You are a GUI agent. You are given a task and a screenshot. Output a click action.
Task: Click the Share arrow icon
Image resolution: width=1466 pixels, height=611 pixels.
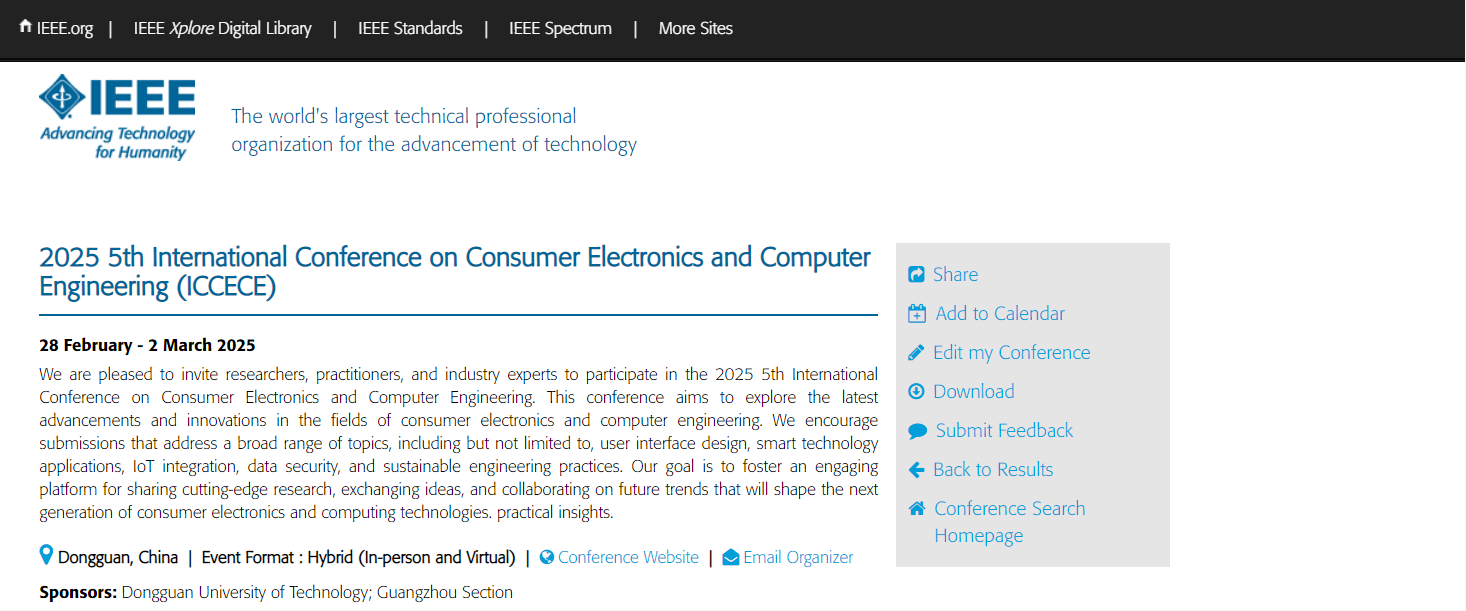(x=916, y=274)
